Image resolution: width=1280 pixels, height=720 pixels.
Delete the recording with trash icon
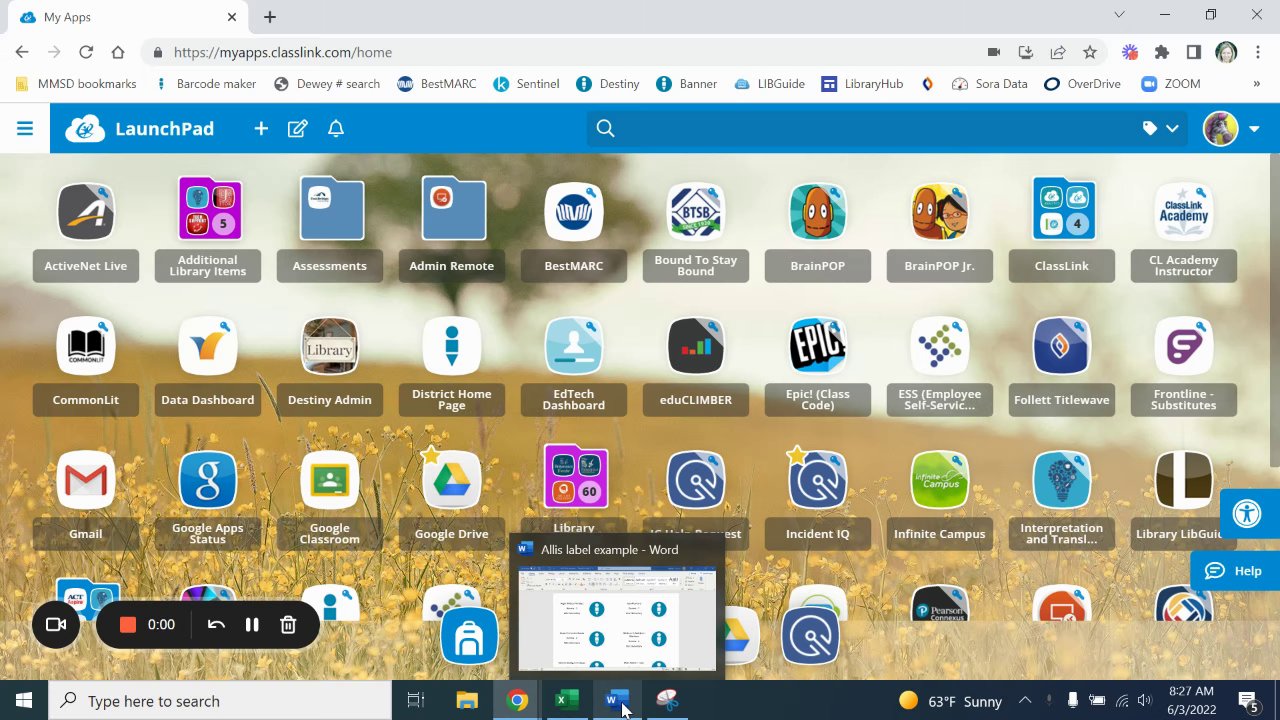[288, 624]
